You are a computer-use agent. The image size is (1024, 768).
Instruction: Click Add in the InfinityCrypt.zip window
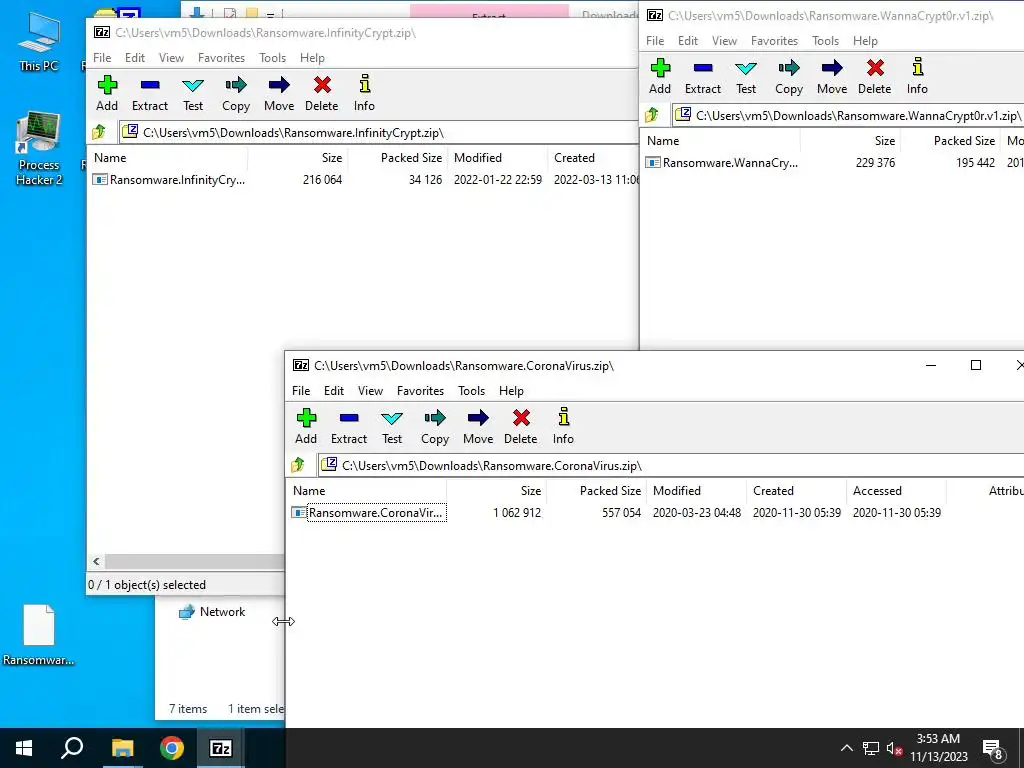107,93
